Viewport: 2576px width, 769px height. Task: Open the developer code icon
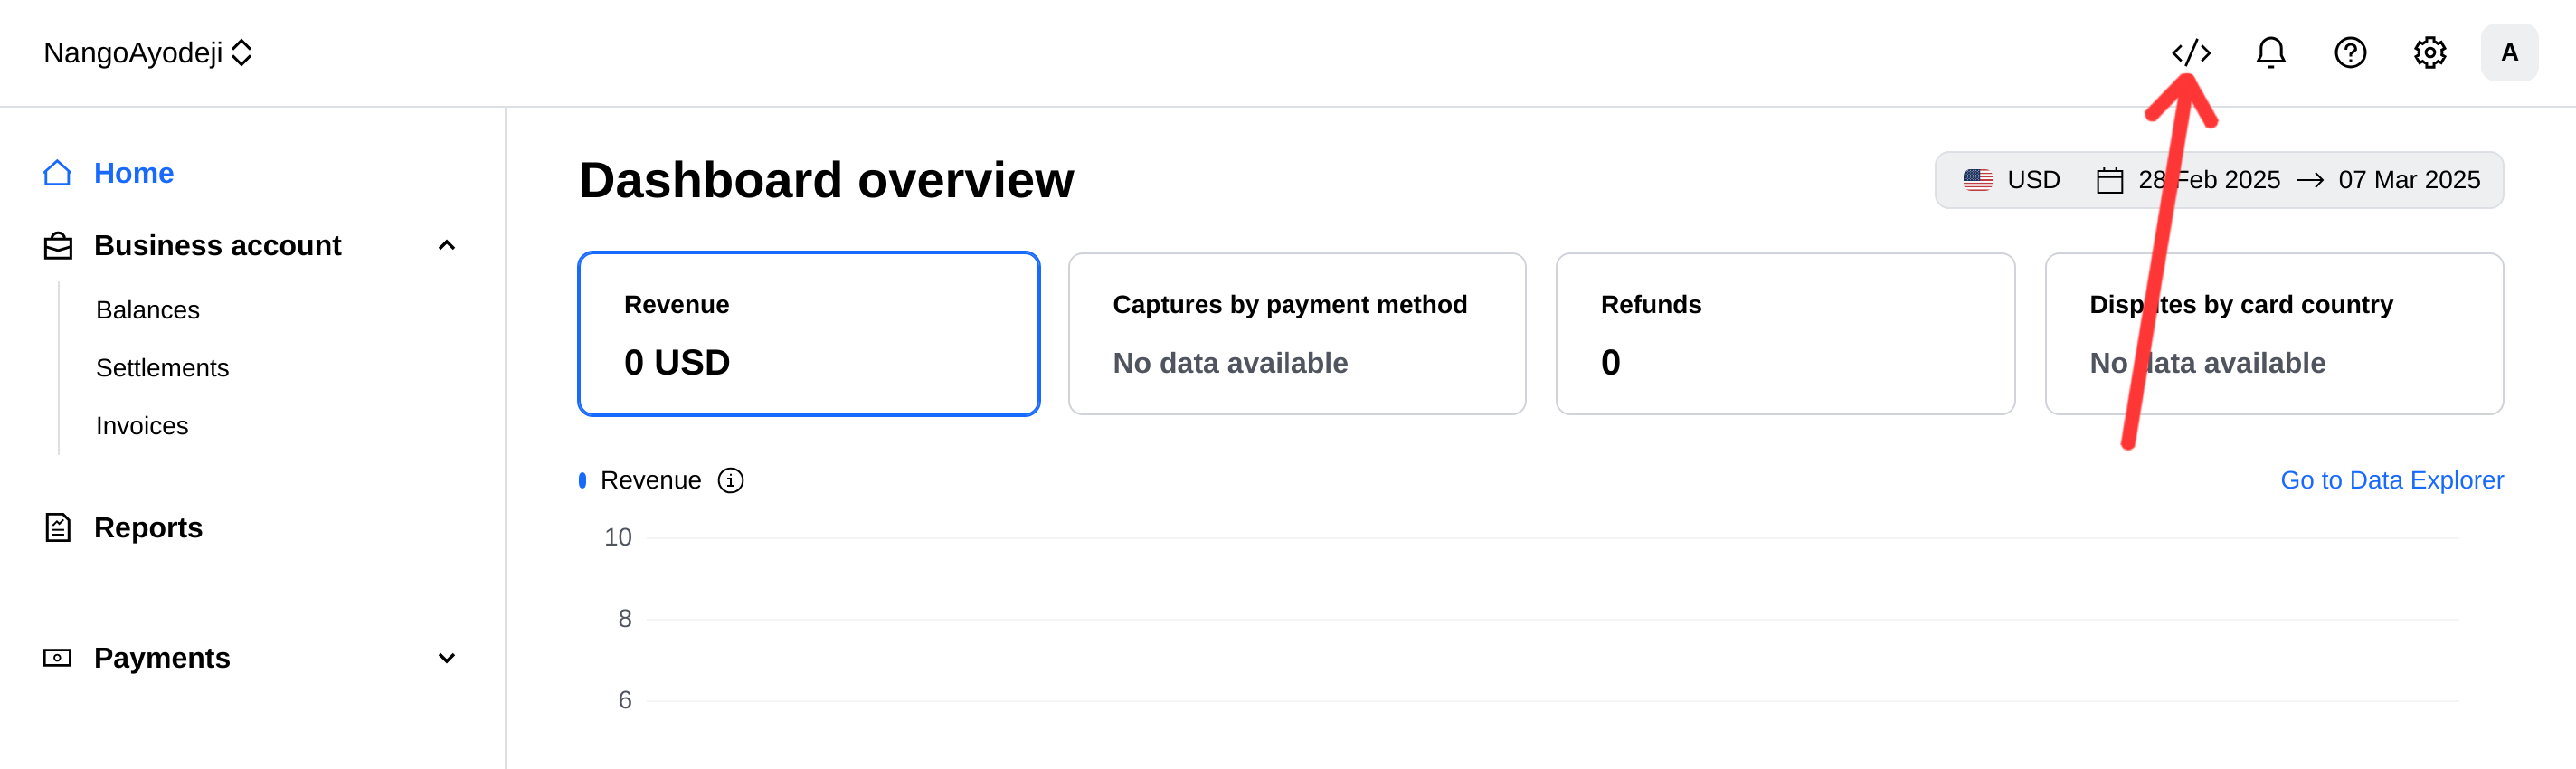[x=2190, y=52]
